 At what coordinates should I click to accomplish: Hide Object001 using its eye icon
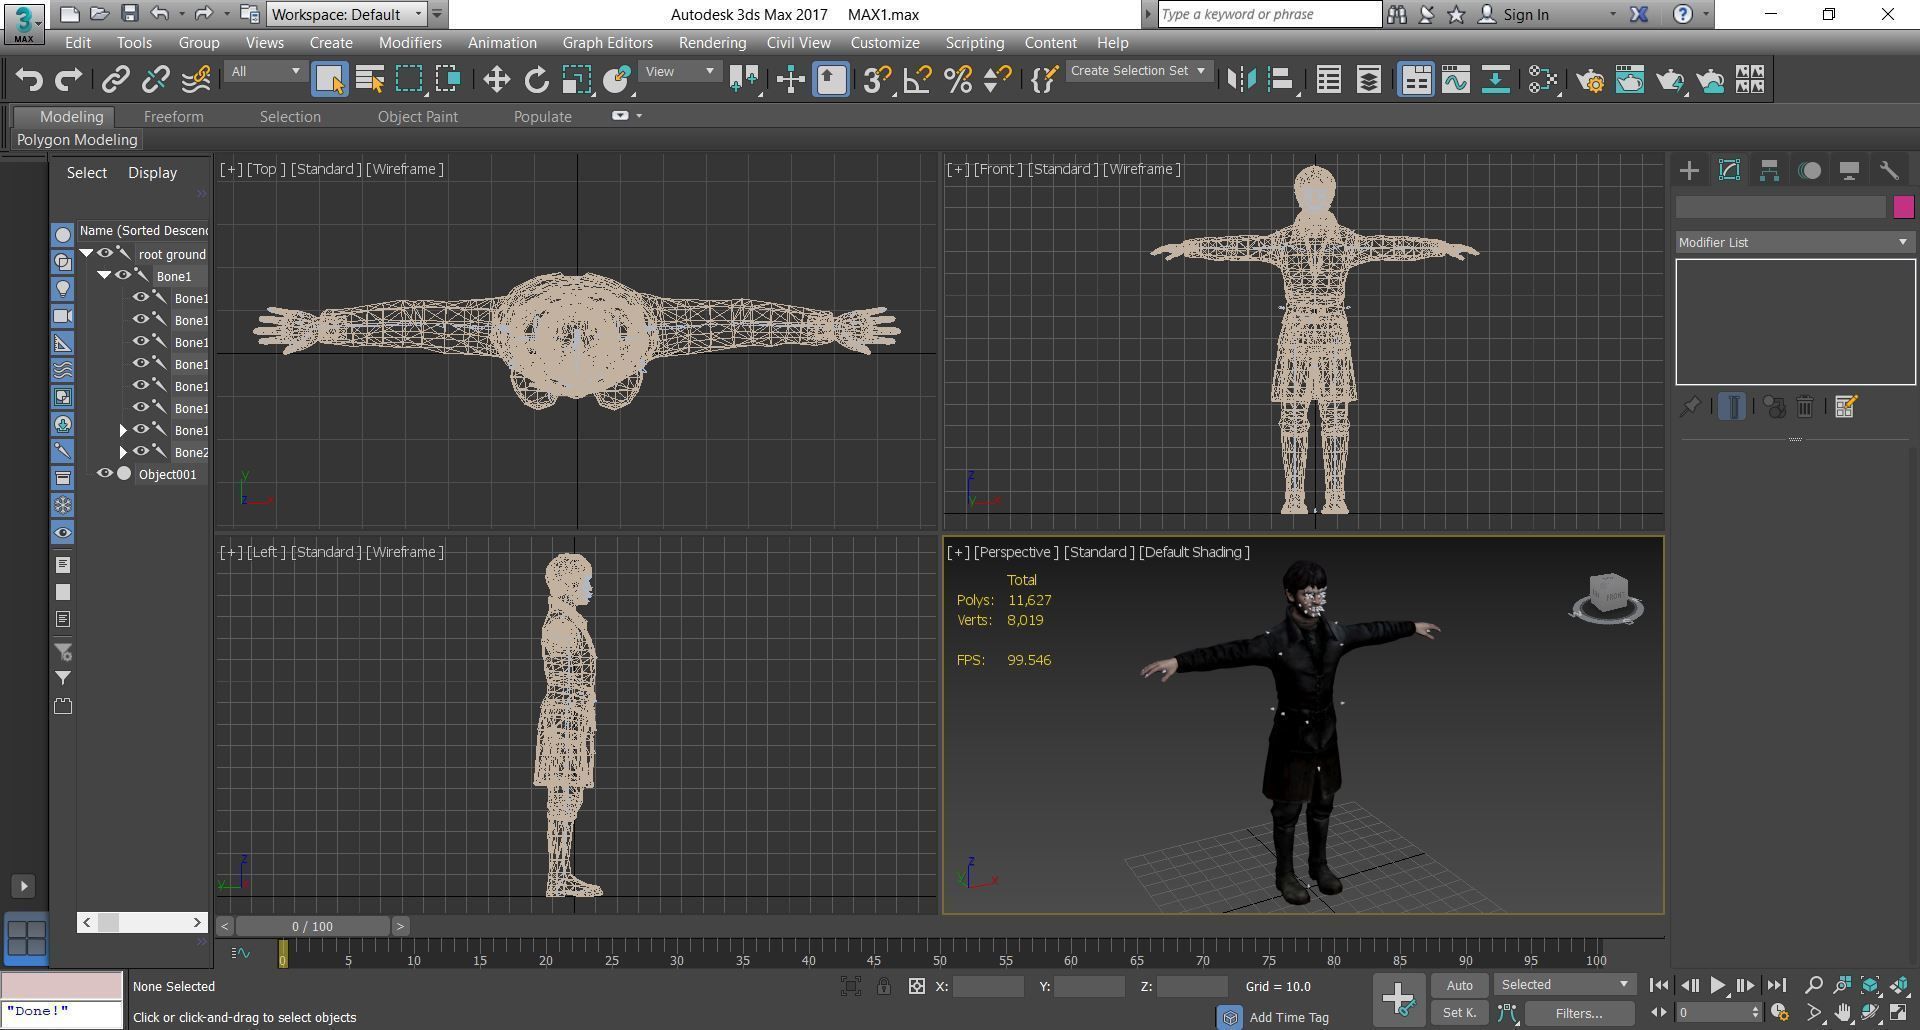(104, 474)
